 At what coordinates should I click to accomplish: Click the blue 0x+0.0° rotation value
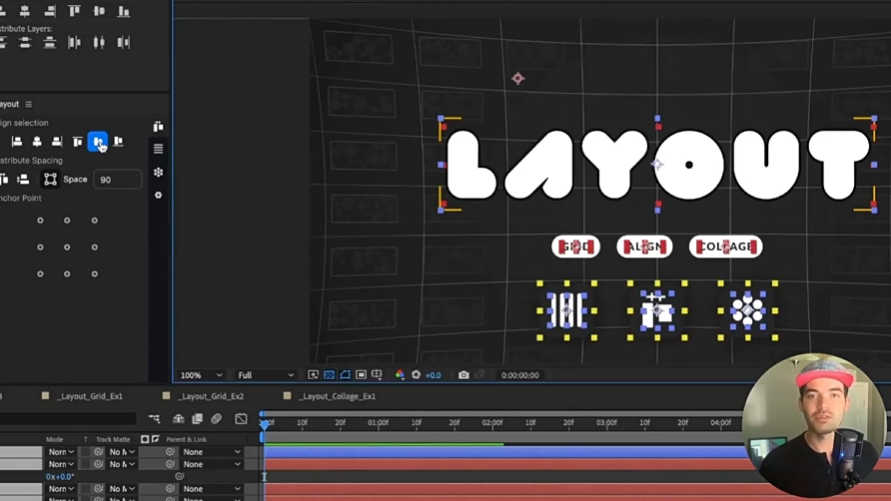click(x=60, y=477)
